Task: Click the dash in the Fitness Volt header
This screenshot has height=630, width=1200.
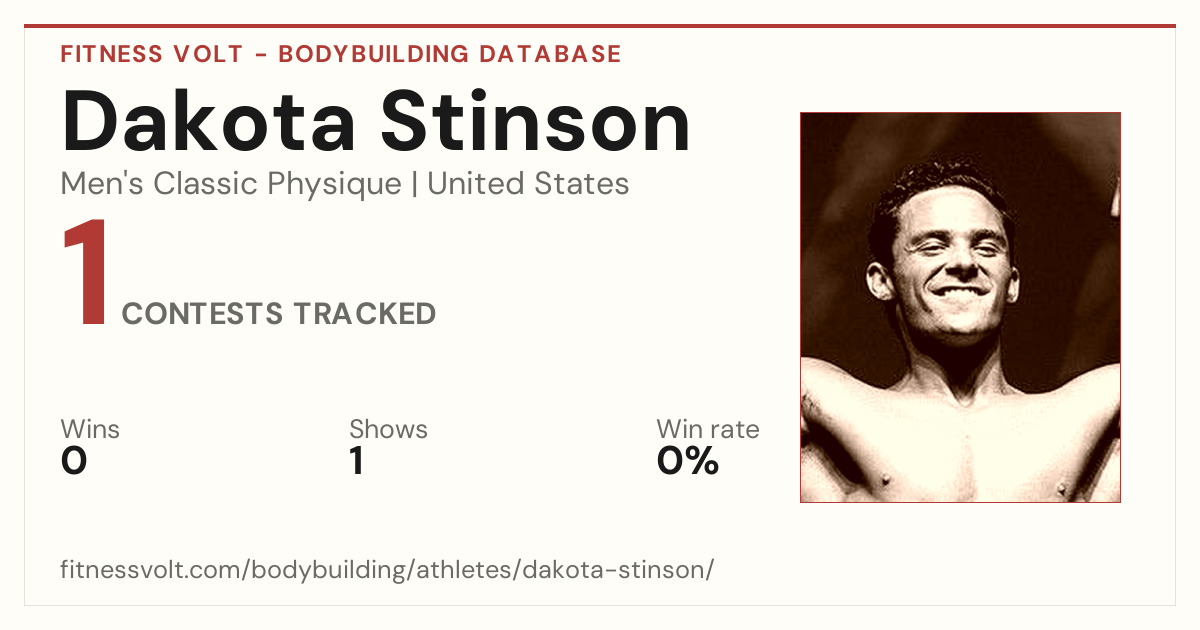Action: tap(260, 55)
